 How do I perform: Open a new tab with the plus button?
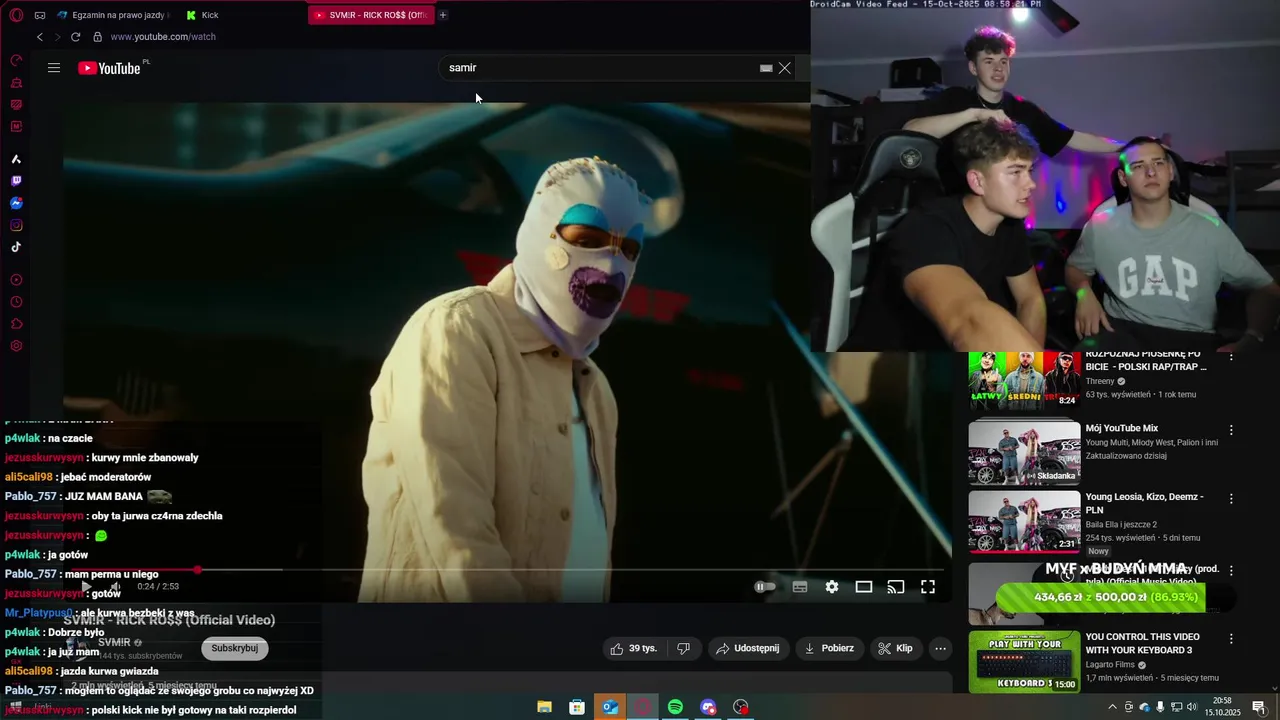pos(443,15)
